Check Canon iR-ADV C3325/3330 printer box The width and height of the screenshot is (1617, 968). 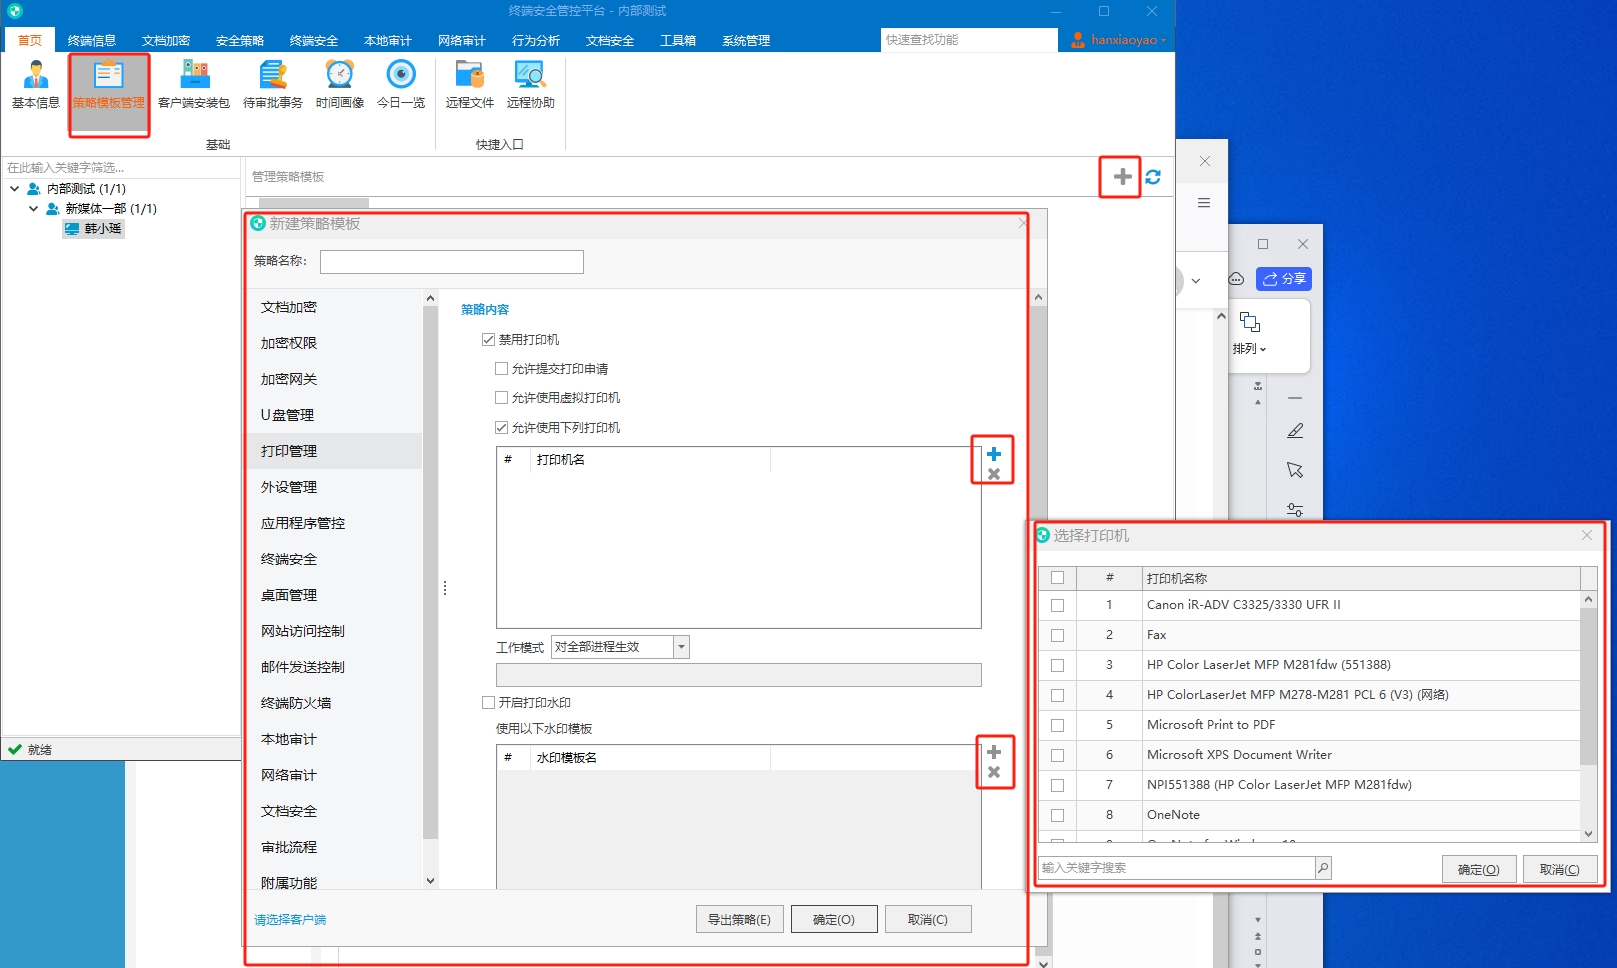click(1057, 605)
